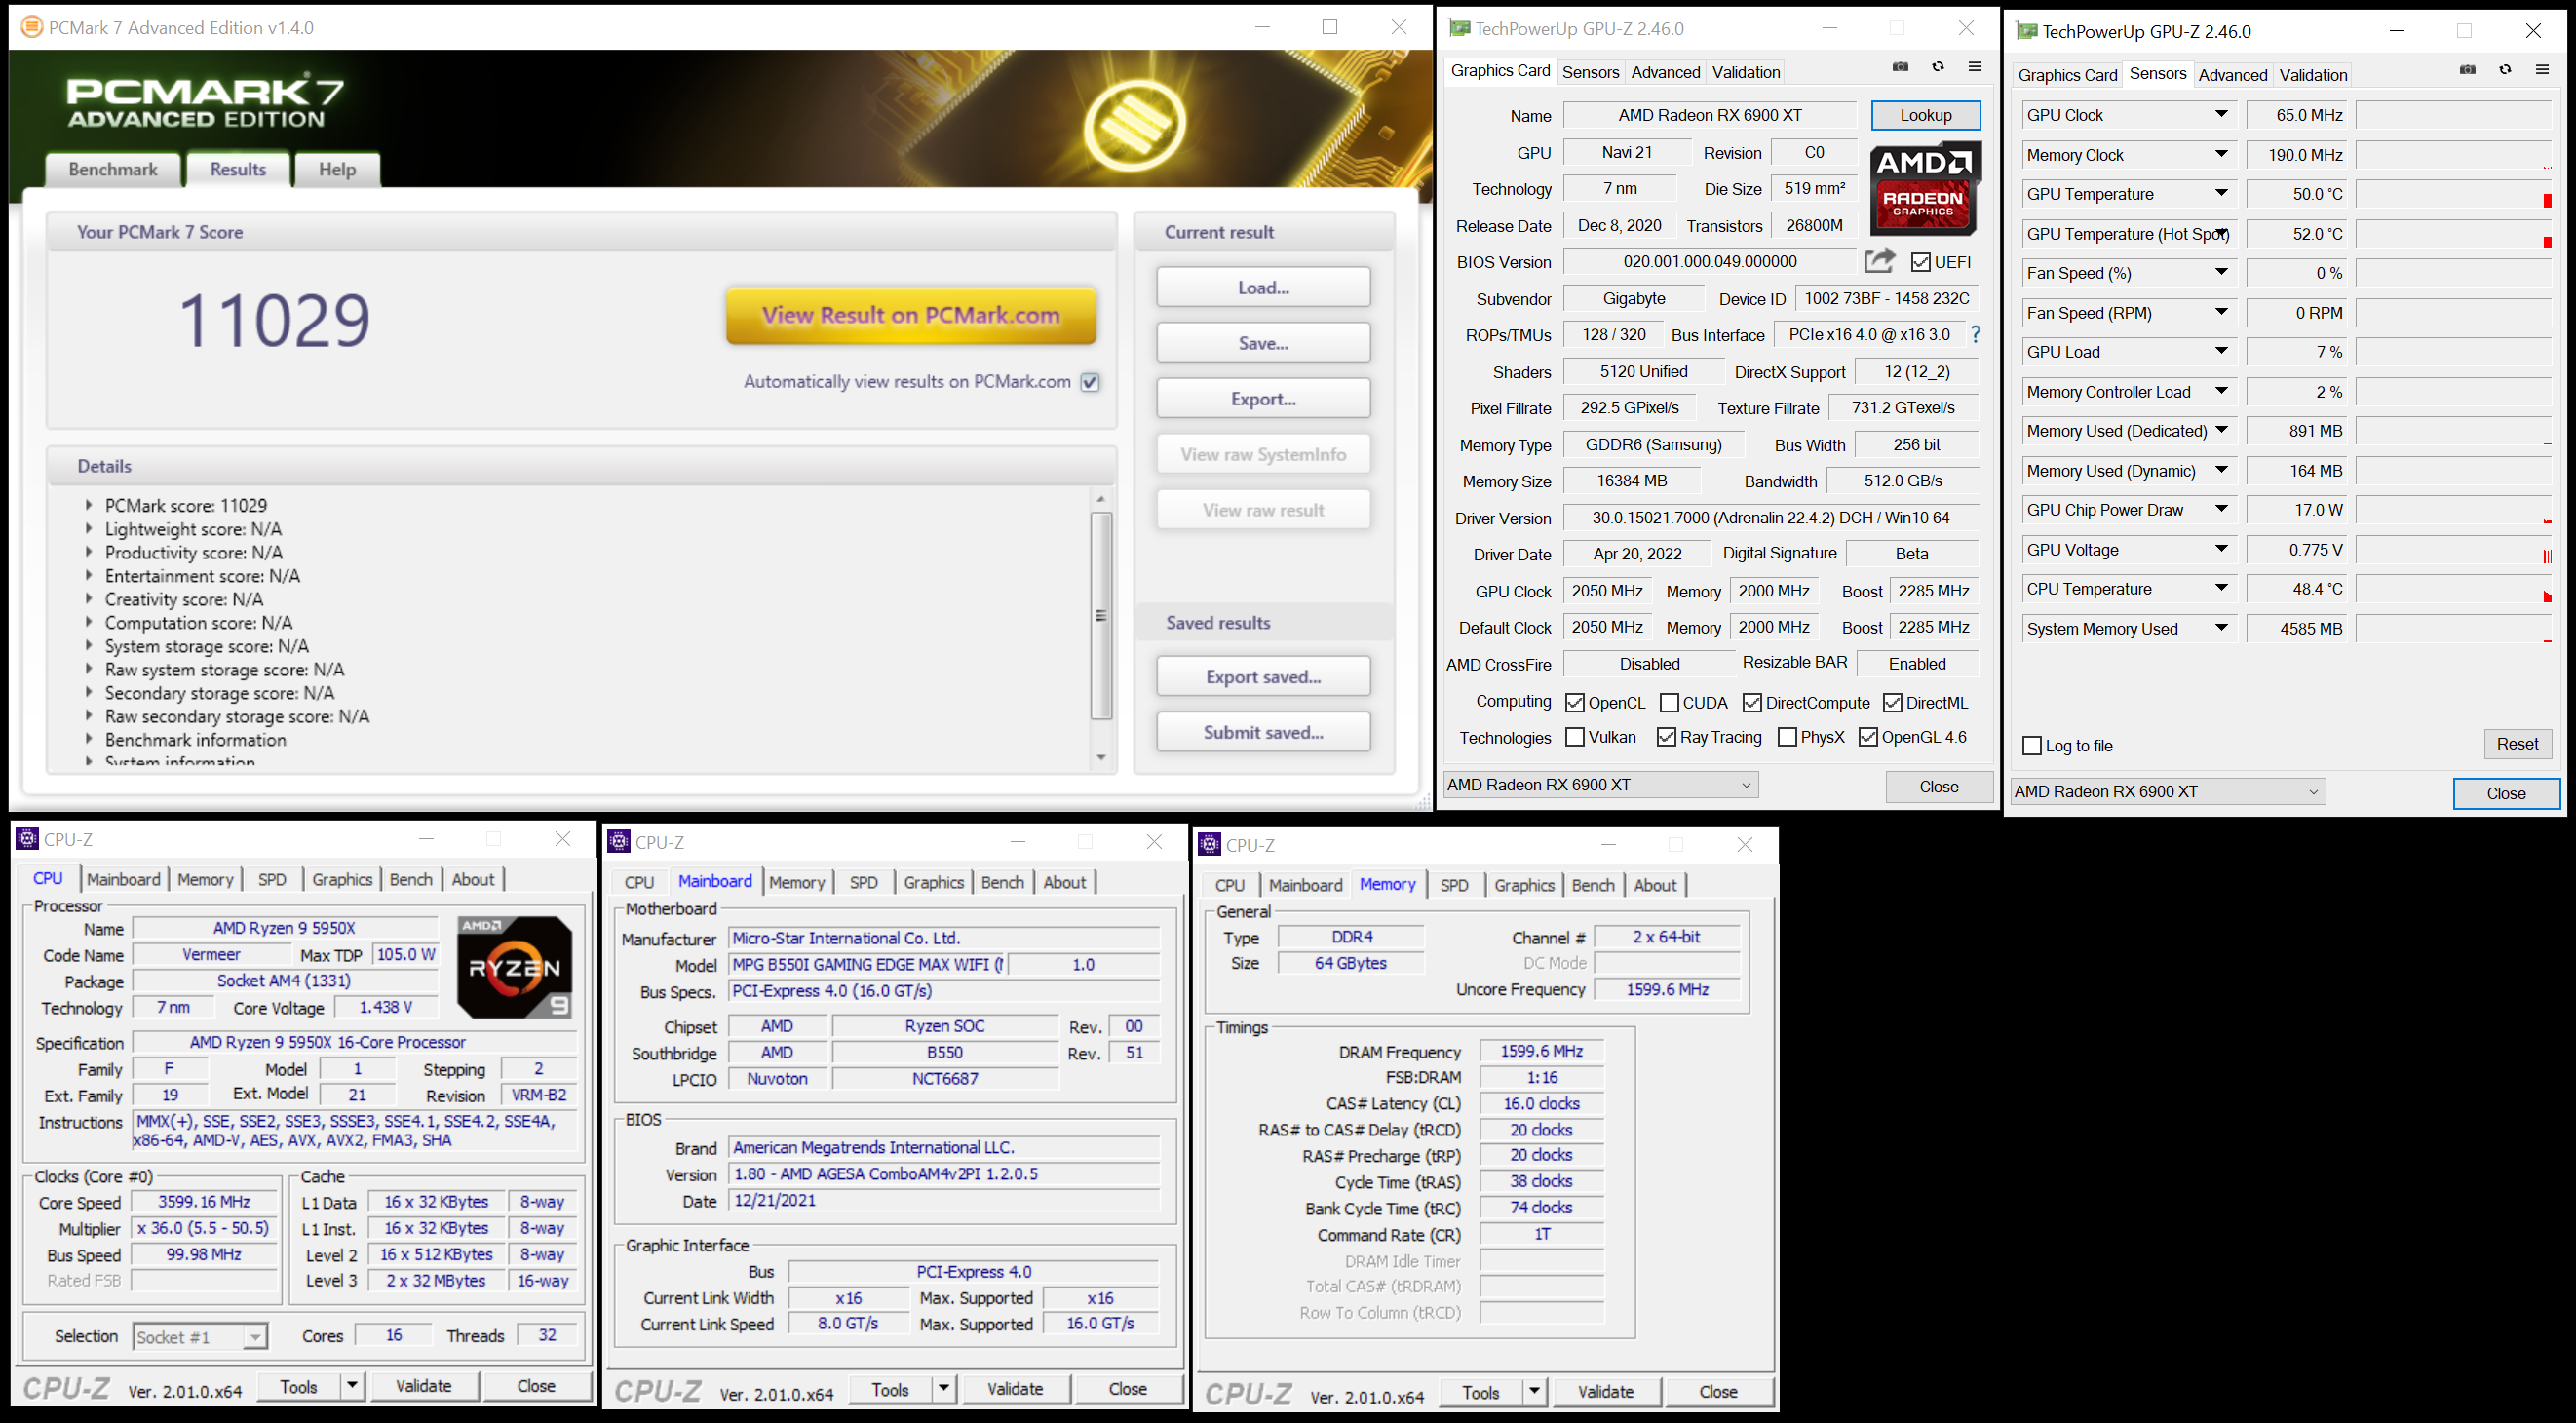Switch to SPD tab in the CPU-Z window showing the CPU tab
The image size is (2576, 1423).
272,879
